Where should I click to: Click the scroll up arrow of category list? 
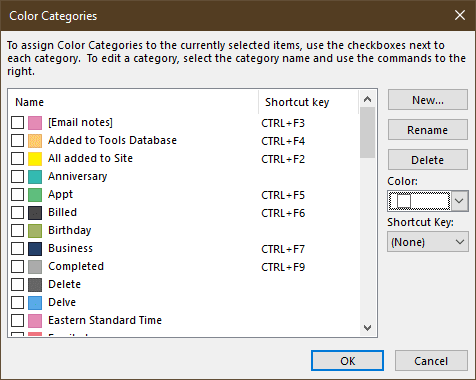[x=367, y=99]
